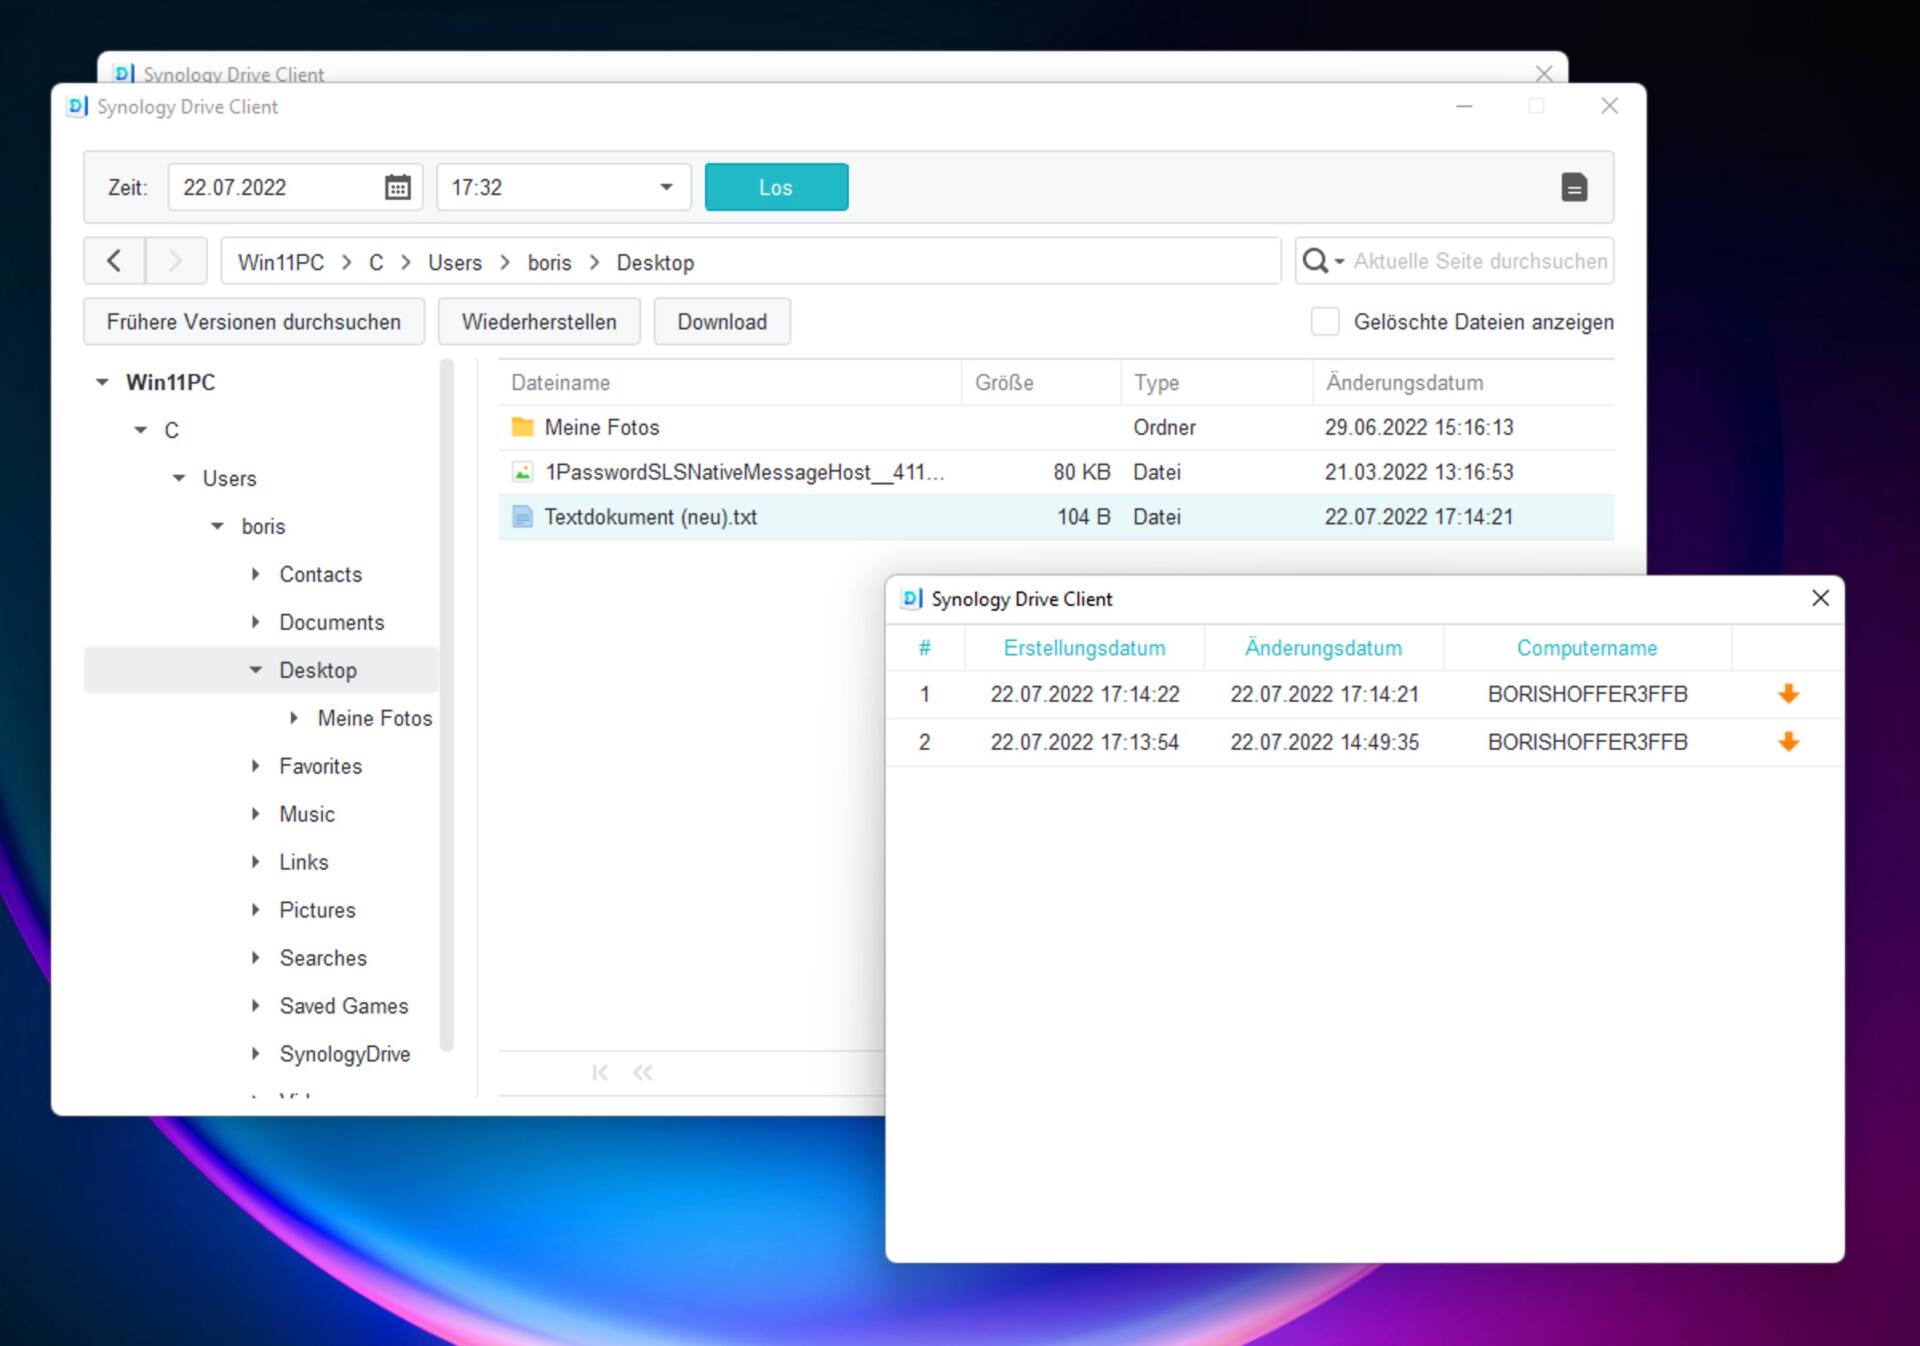This screenshot has width=1920, height=1346.
Task: Click the search magnifier icon
Action: pos(1316,260)
